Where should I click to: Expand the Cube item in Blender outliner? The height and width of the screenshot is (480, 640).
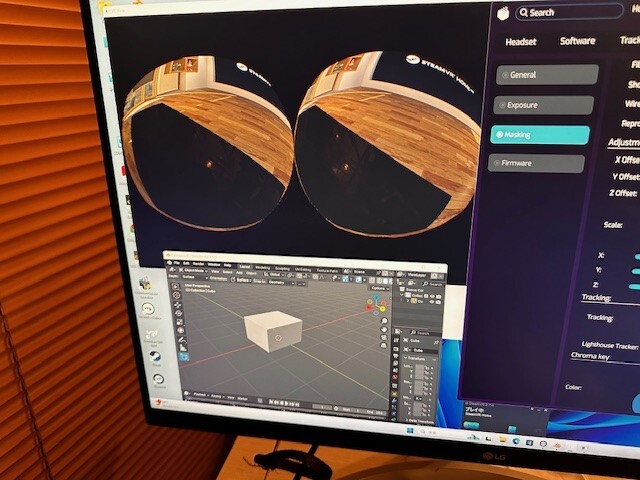[x=408, y=301]
